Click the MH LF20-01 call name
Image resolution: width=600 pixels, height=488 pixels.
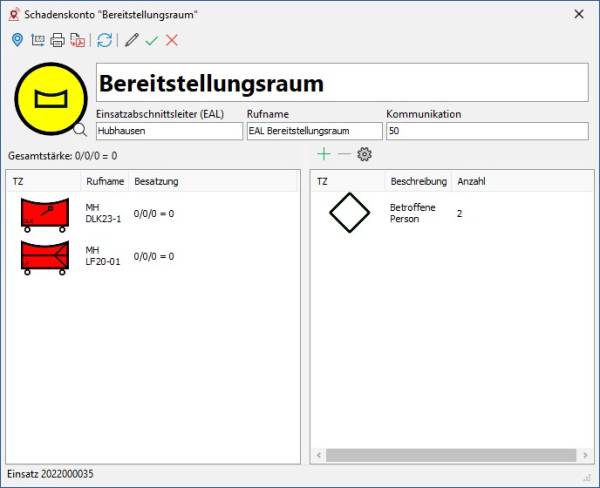(x=103, y=256)
